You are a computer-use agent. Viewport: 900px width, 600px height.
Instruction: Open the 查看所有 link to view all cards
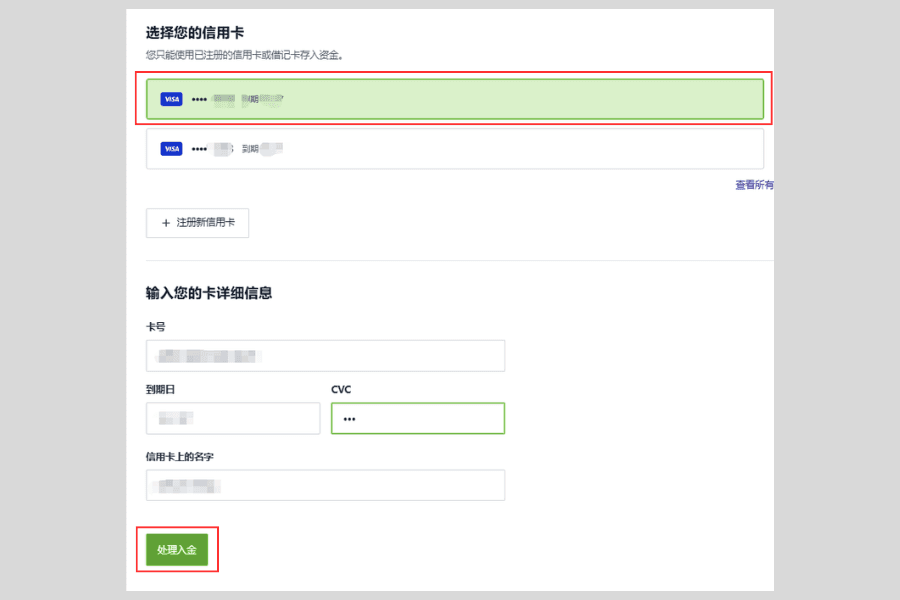pos(755,184)
